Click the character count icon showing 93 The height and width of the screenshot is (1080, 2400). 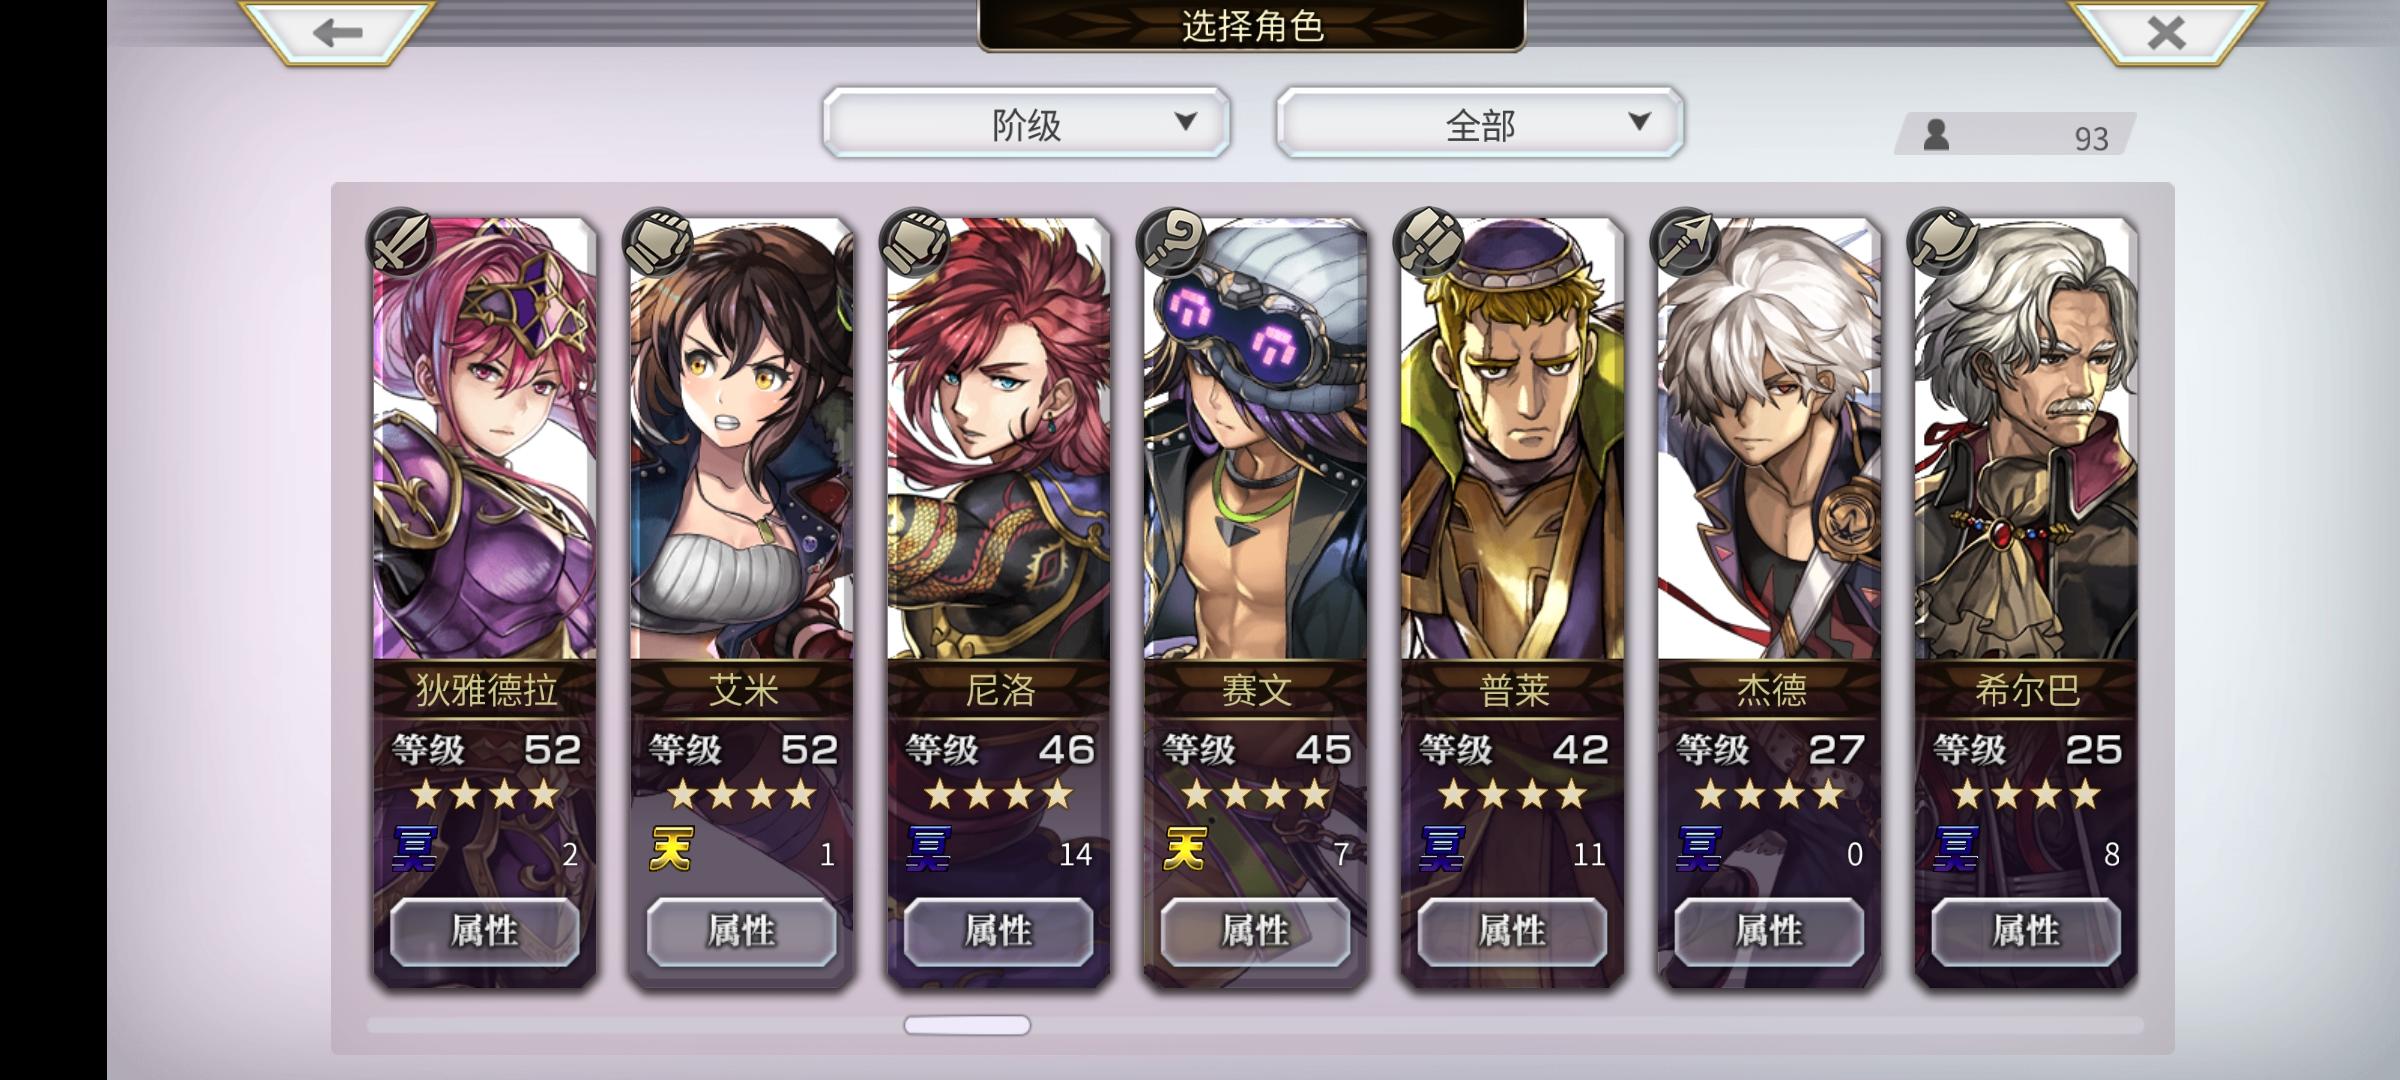(1936, 135)
